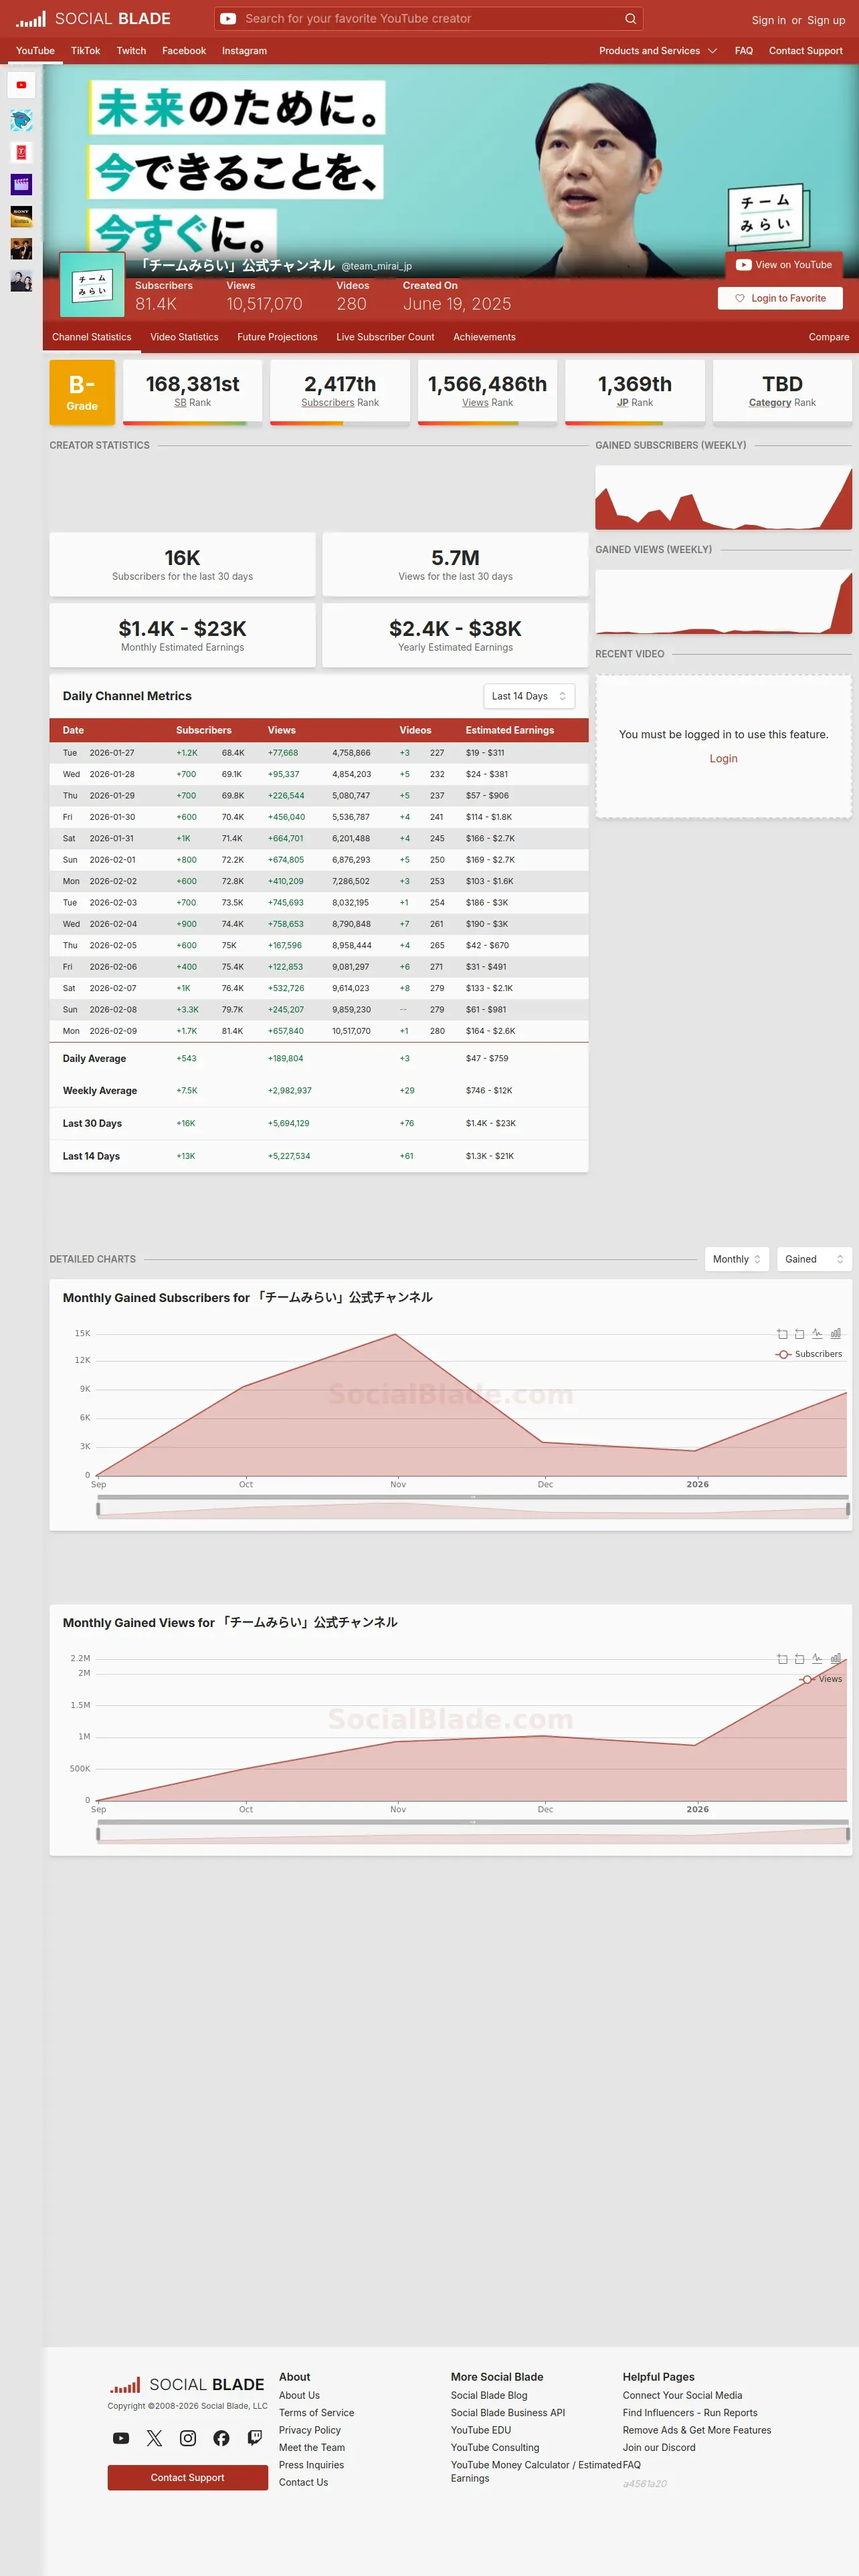This screenshot has height=2576, width=859.
Task: Toggle the Subscribers legend series
Action: point(809,1354)
